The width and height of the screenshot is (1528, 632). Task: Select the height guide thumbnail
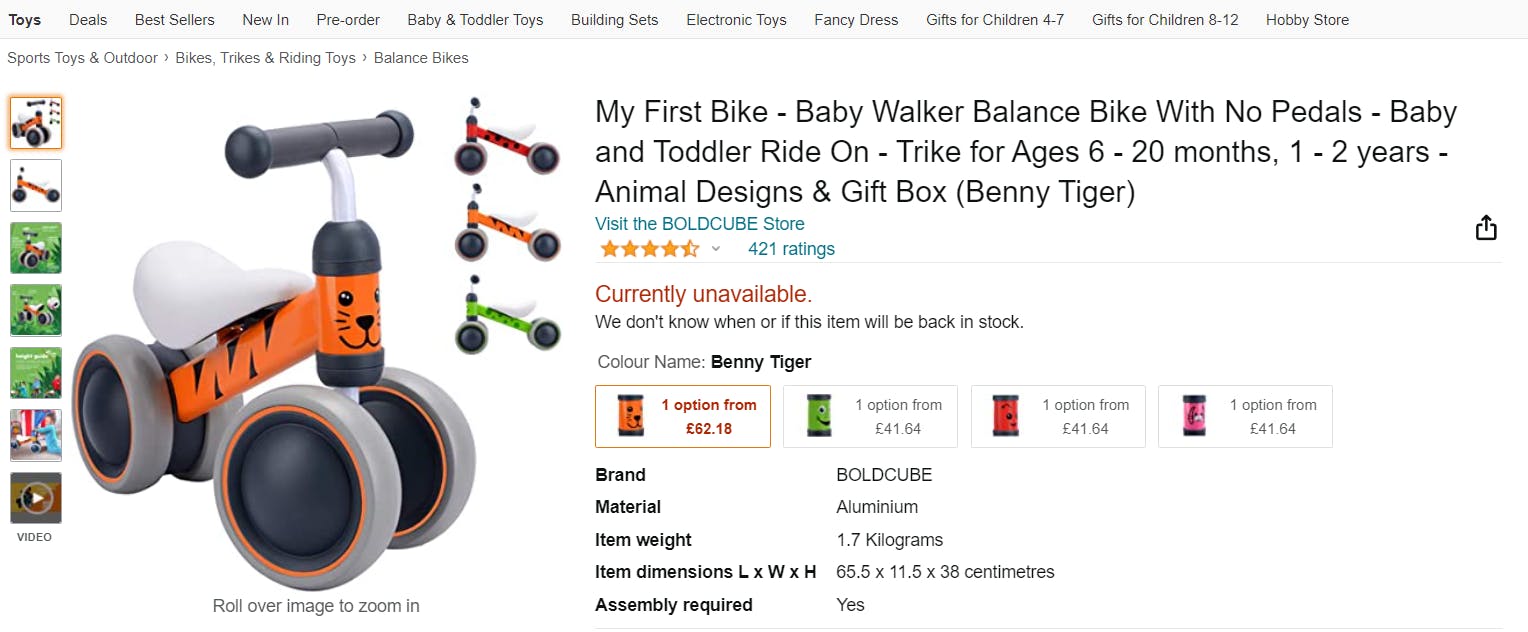coord(36,373)
